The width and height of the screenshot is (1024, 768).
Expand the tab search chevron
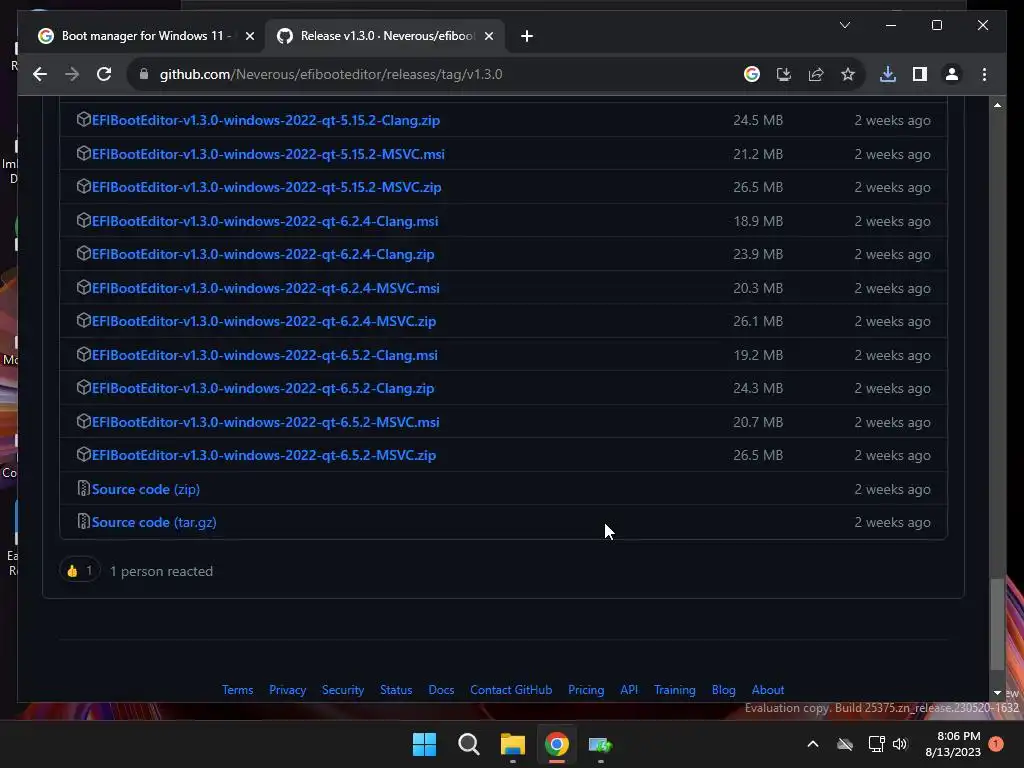pyautogui.click(x=844, y=25)
